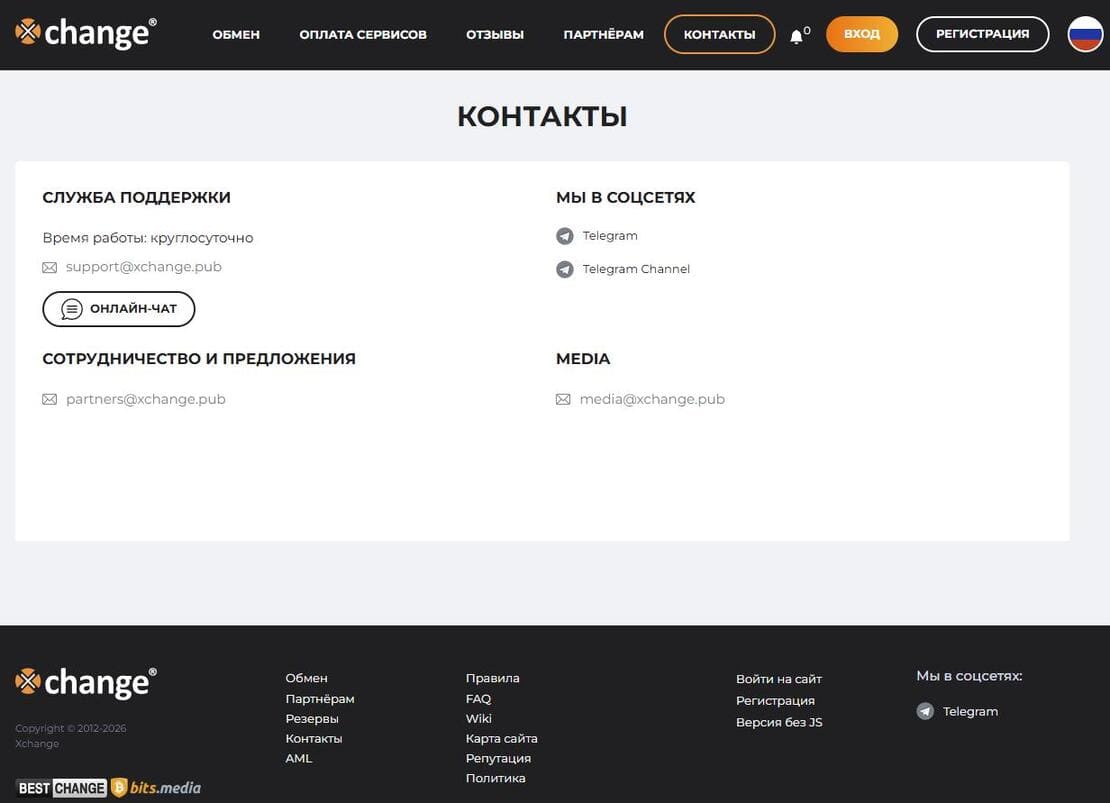Open the Обмен menu item
Viewport: 1110px width, 803px height.
click(236, 35)
